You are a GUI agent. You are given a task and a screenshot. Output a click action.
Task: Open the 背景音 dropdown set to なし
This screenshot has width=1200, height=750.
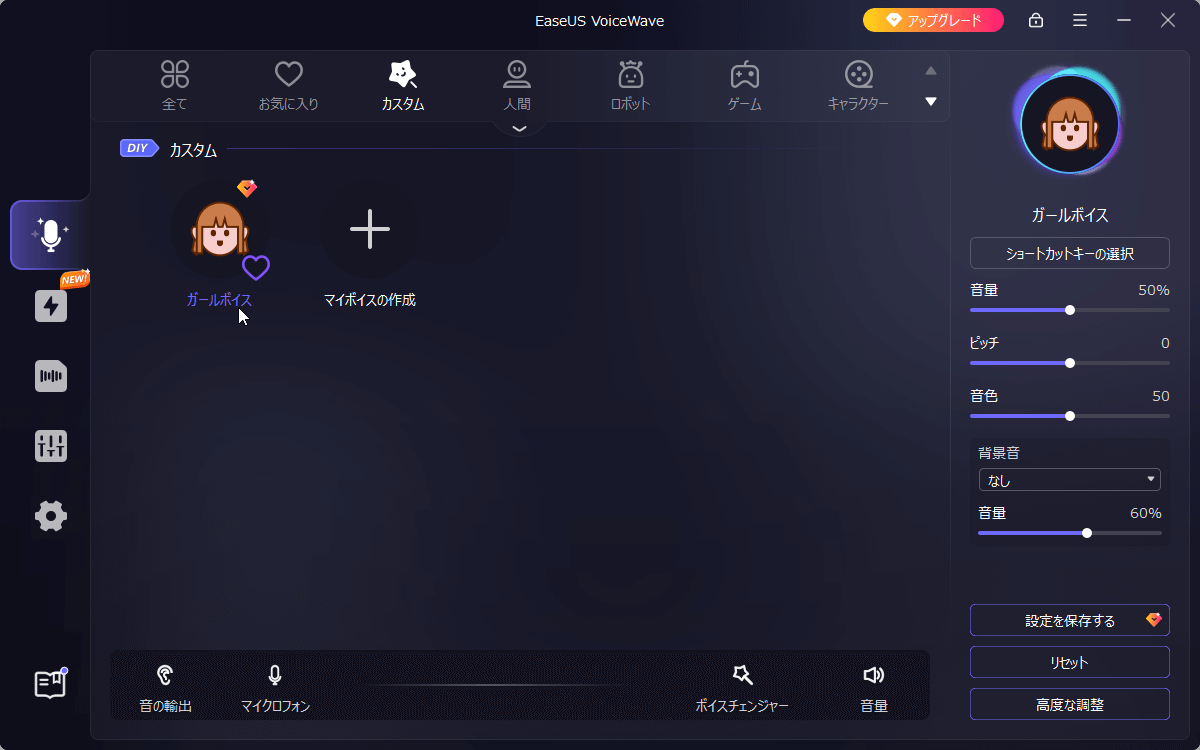coord(1069,480)
